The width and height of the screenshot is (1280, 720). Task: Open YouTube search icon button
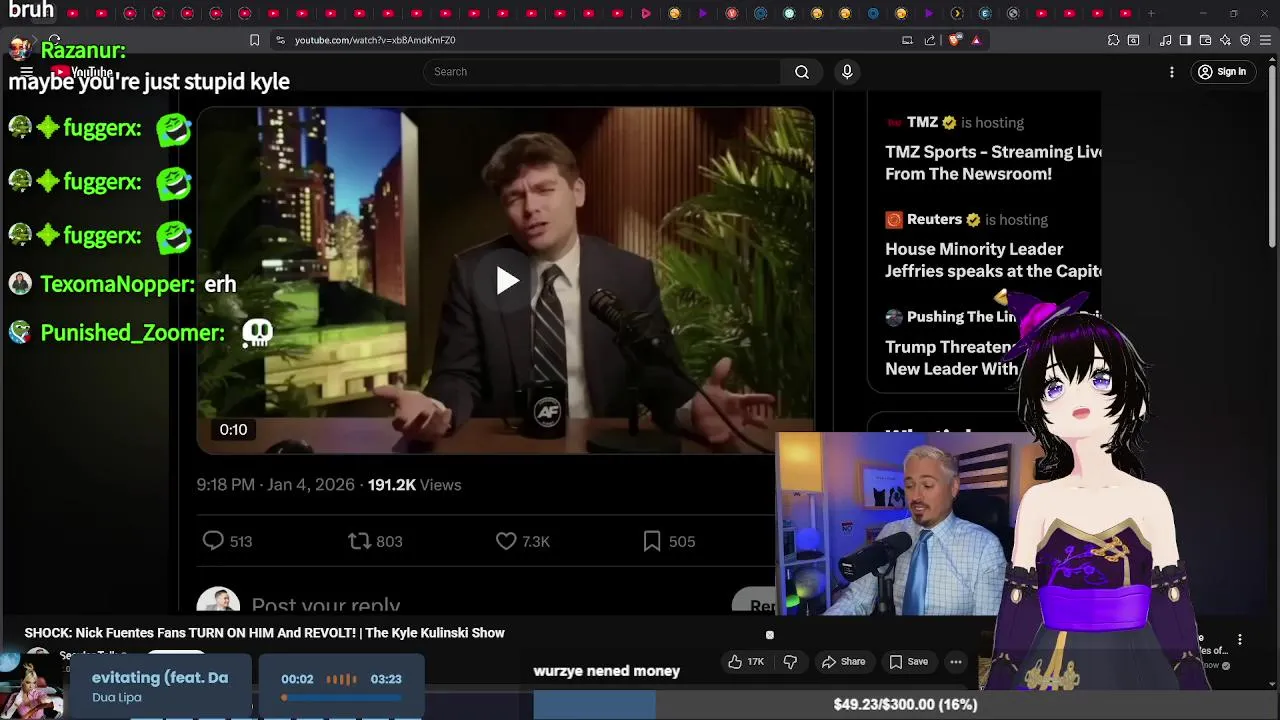coord(802,72)
